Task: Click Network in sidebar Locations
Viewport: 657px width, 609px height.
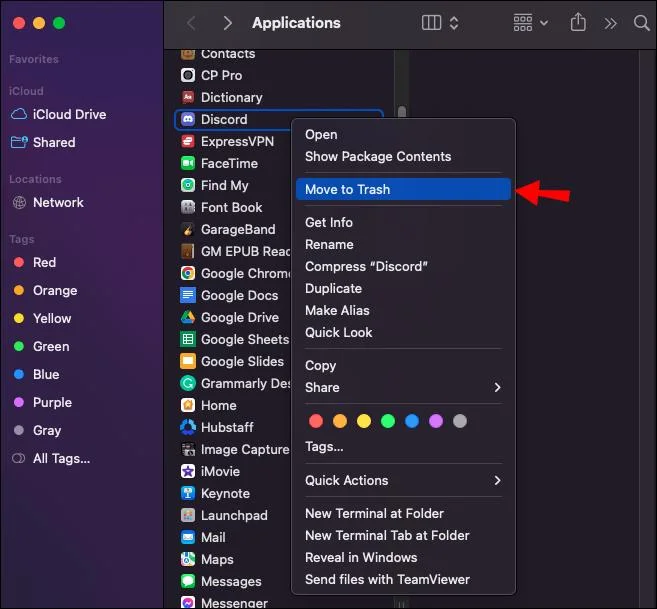Action: pos(58,202)
